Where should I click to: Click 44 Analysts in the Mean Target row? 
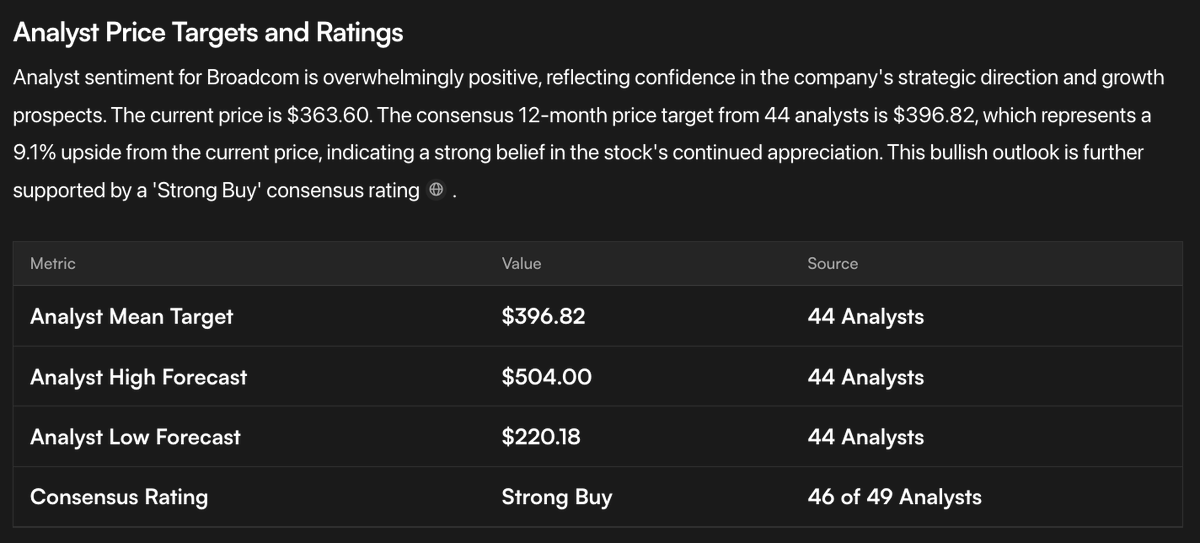point(865,317)
